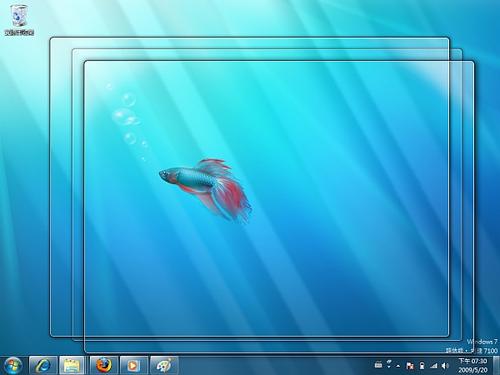Click the power status tray icon

coord(422,366)
